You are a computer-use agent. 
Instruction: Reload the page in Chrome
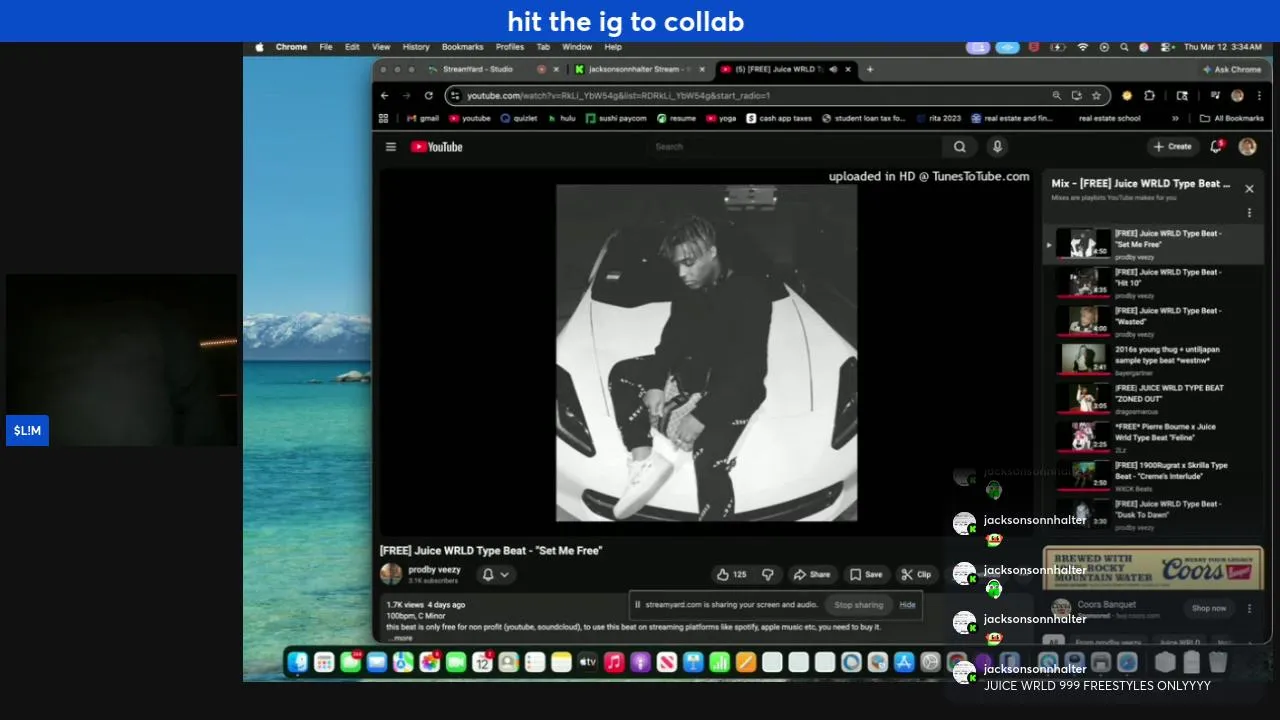pyautogui.click(x=428, y=96)
